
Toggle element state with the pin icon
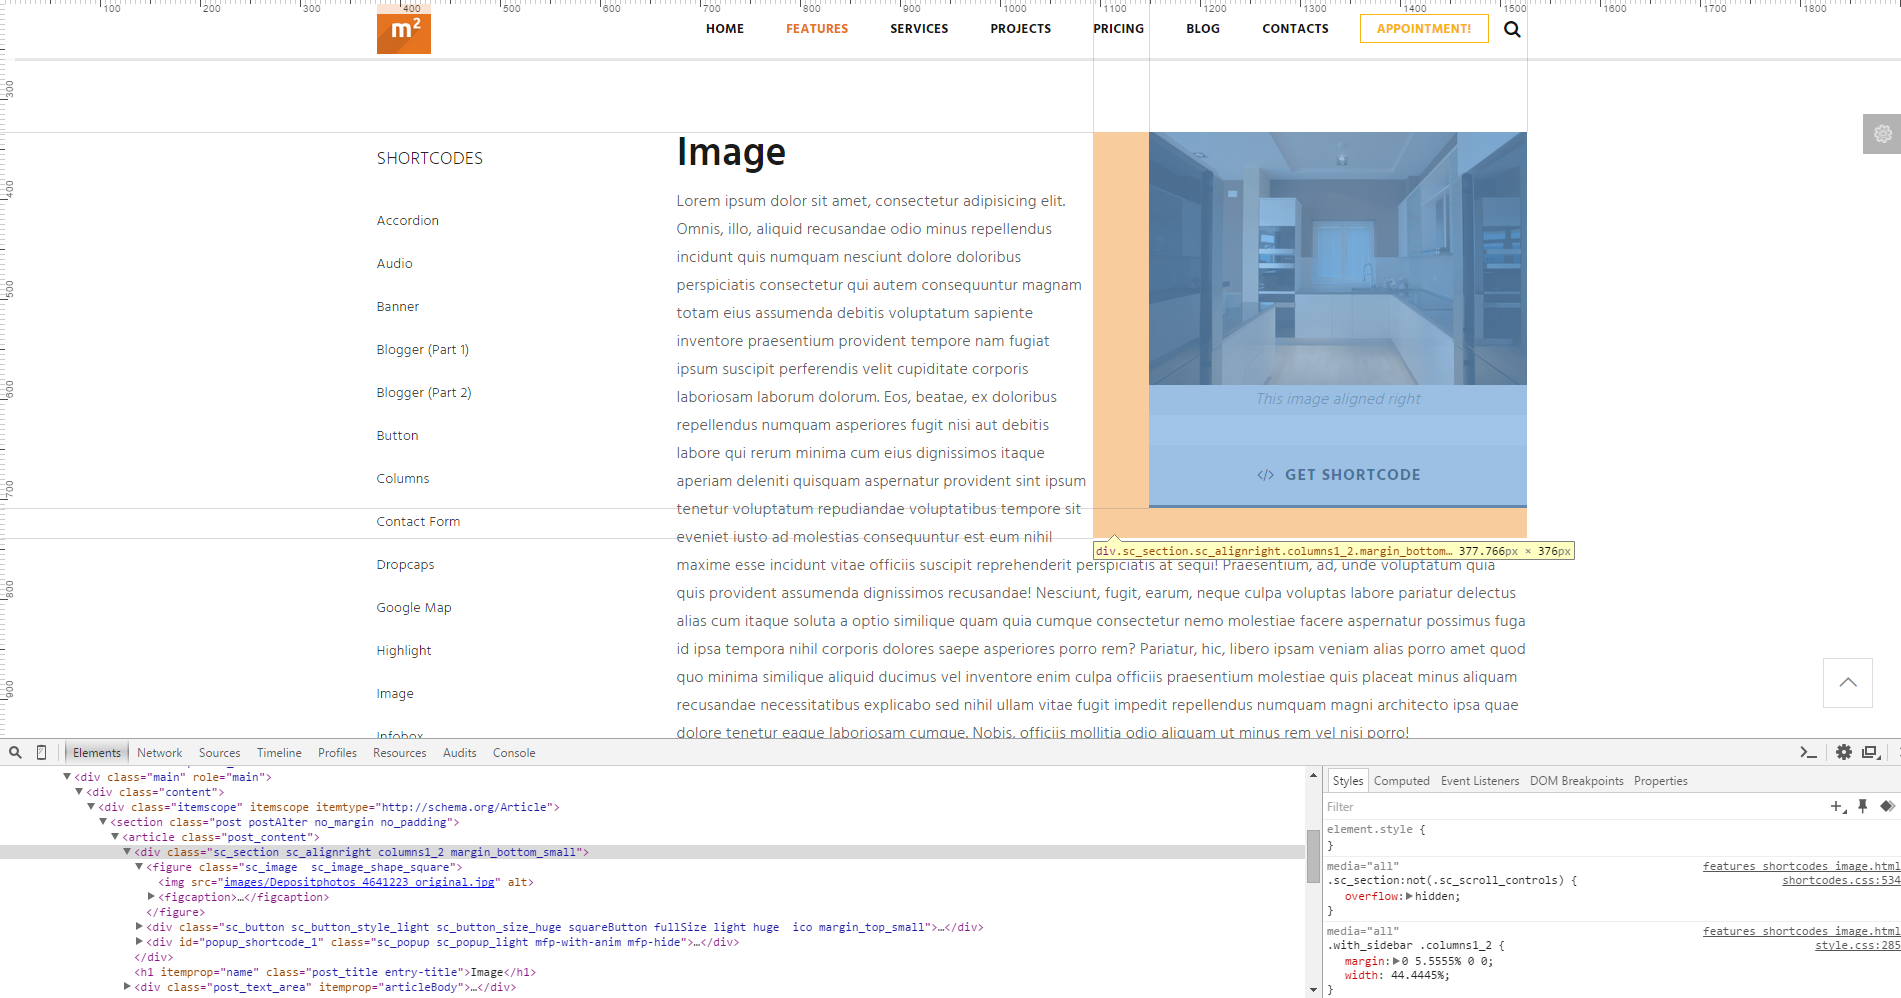click(1863, 807)
